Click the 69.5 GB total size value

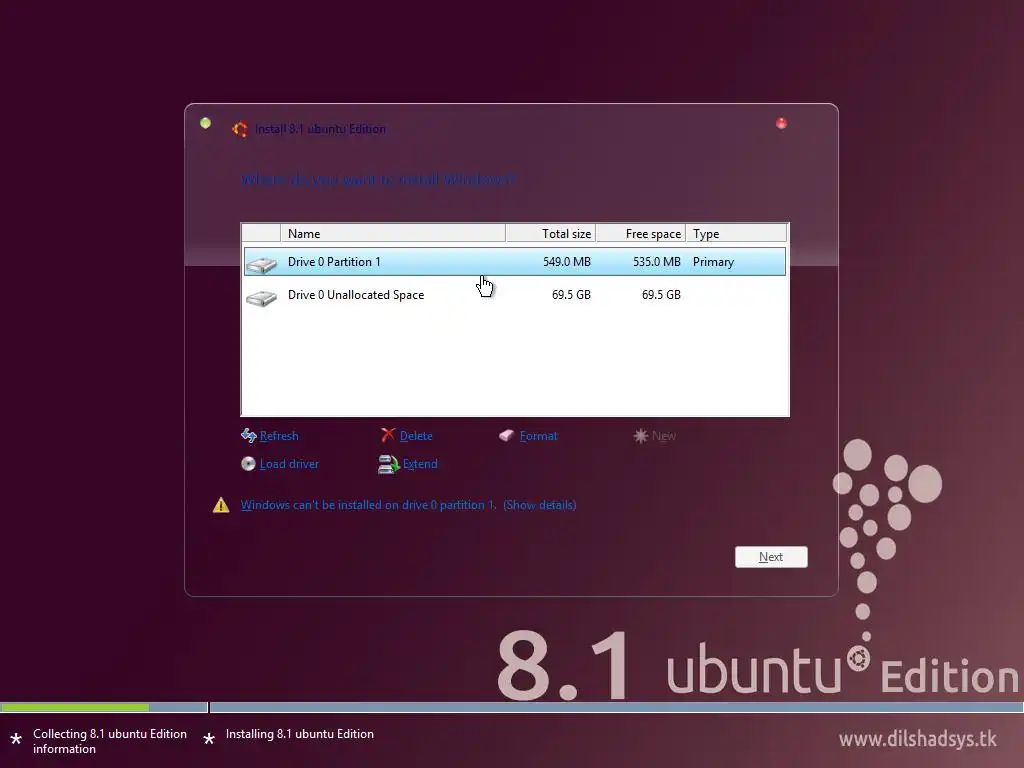571,295
